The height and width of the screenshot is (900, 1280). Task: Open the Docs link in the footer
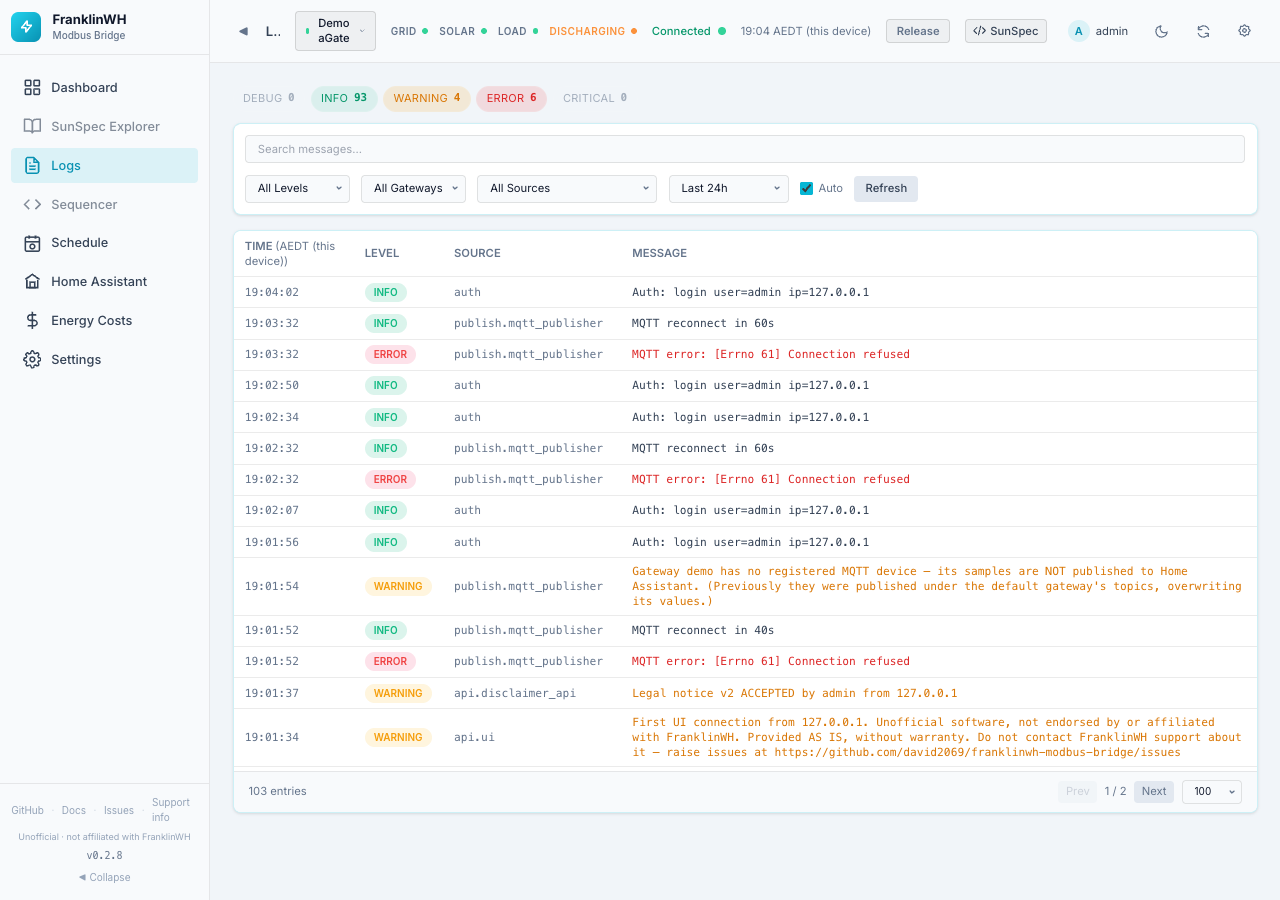73,810
